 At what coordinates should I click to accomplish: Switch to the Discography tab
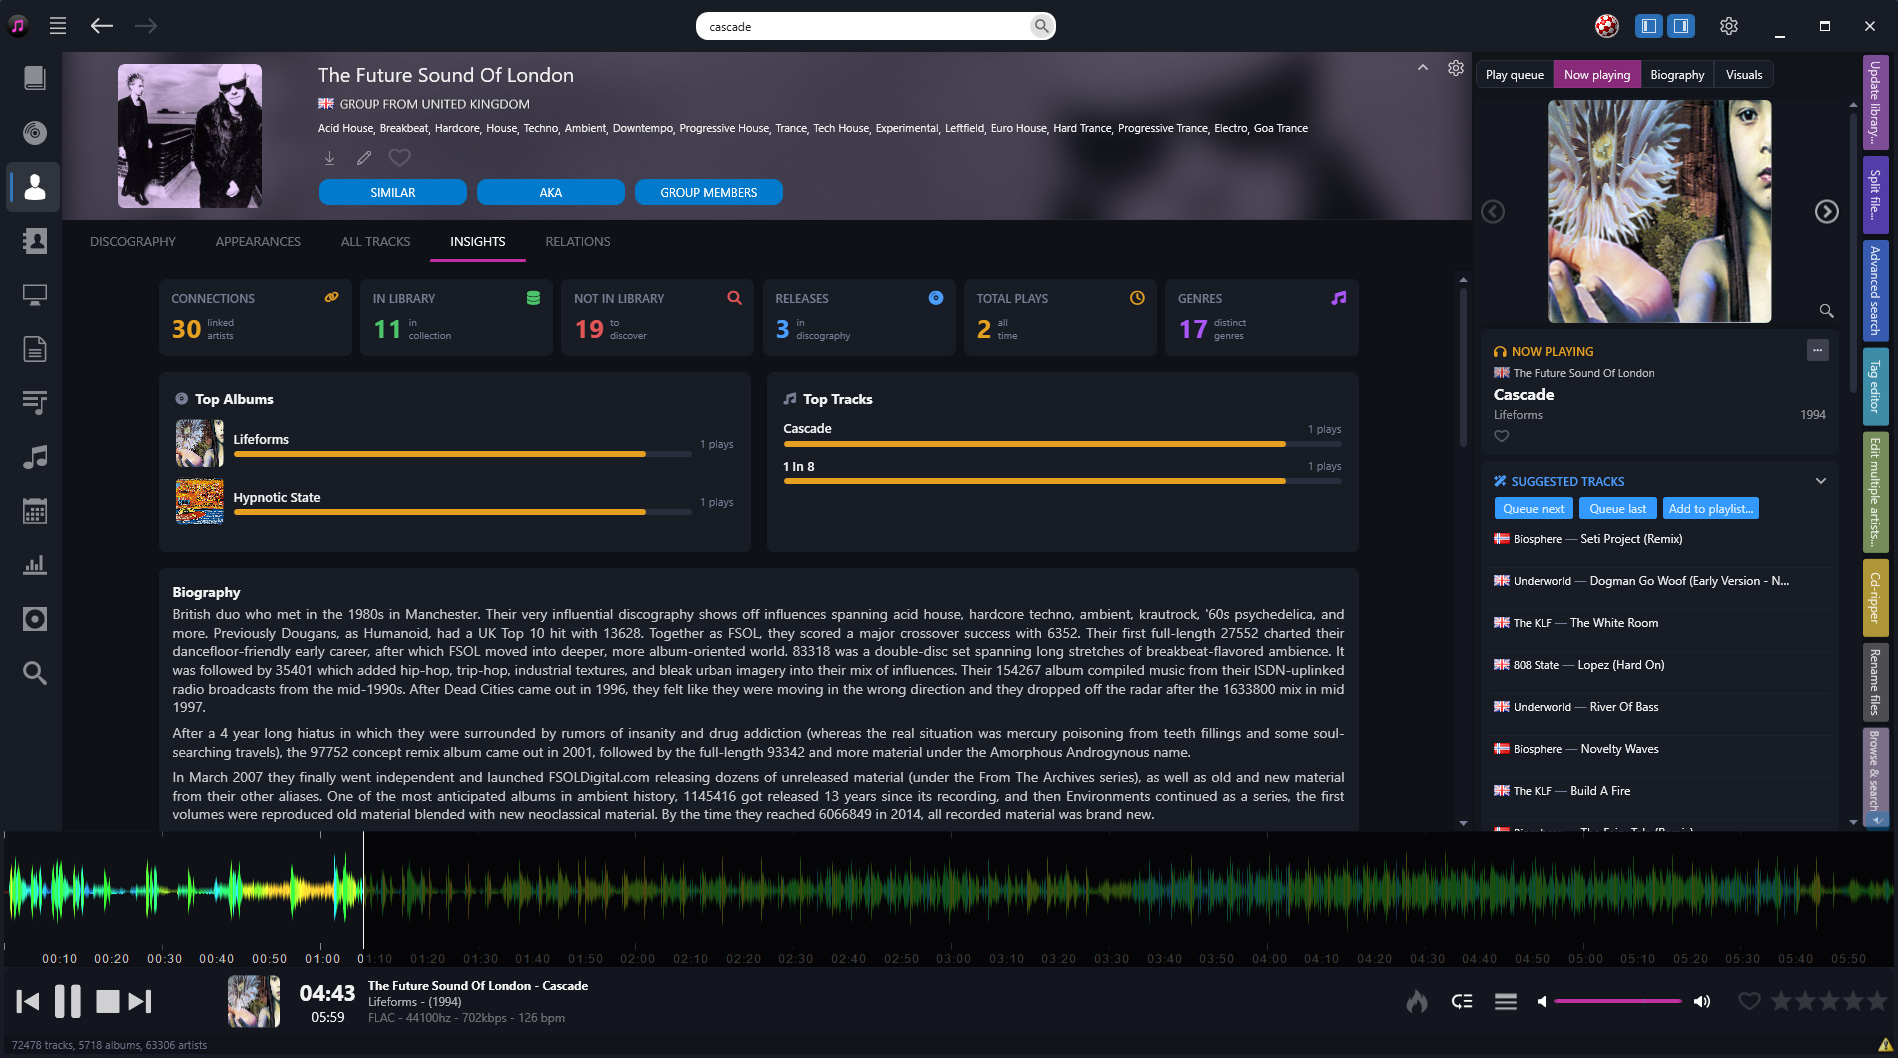(x=133, y=242)
